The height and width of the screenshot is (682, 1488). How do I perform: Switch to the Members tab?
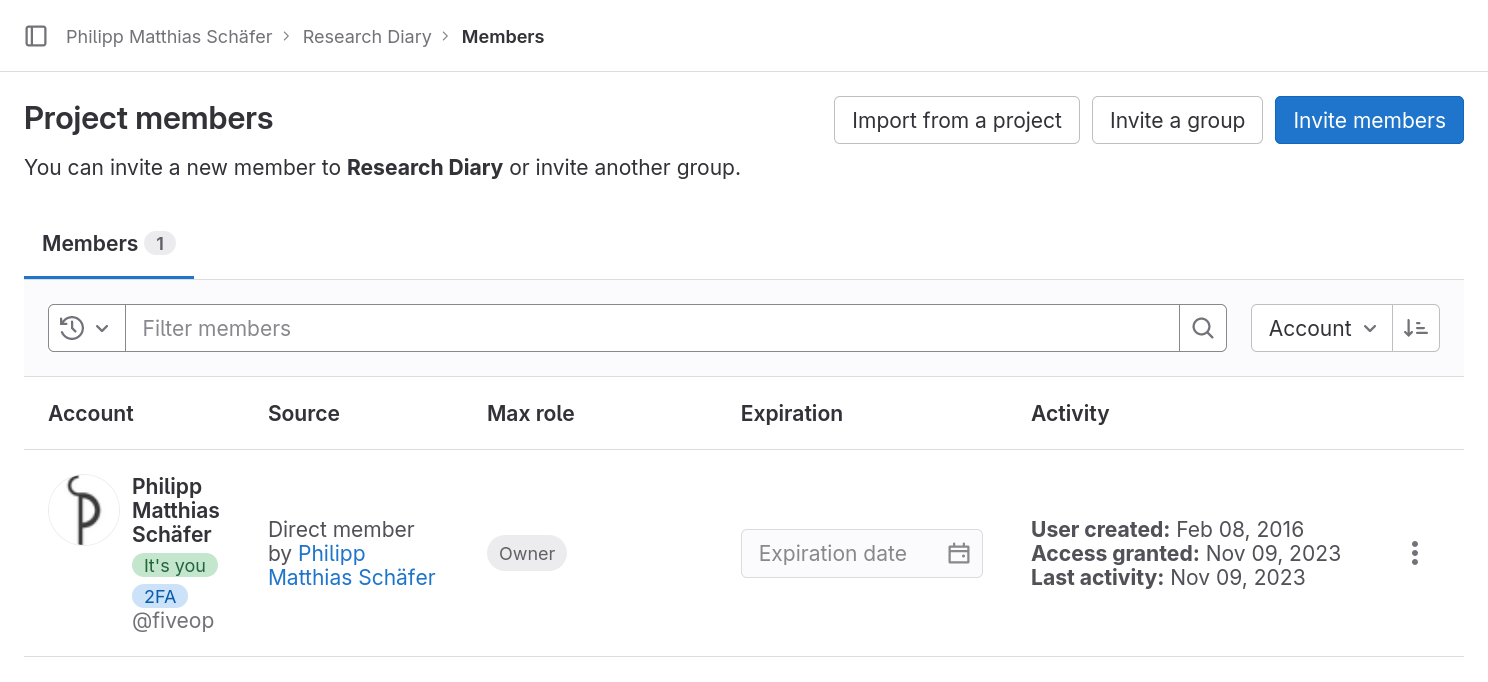click(89, 243)
